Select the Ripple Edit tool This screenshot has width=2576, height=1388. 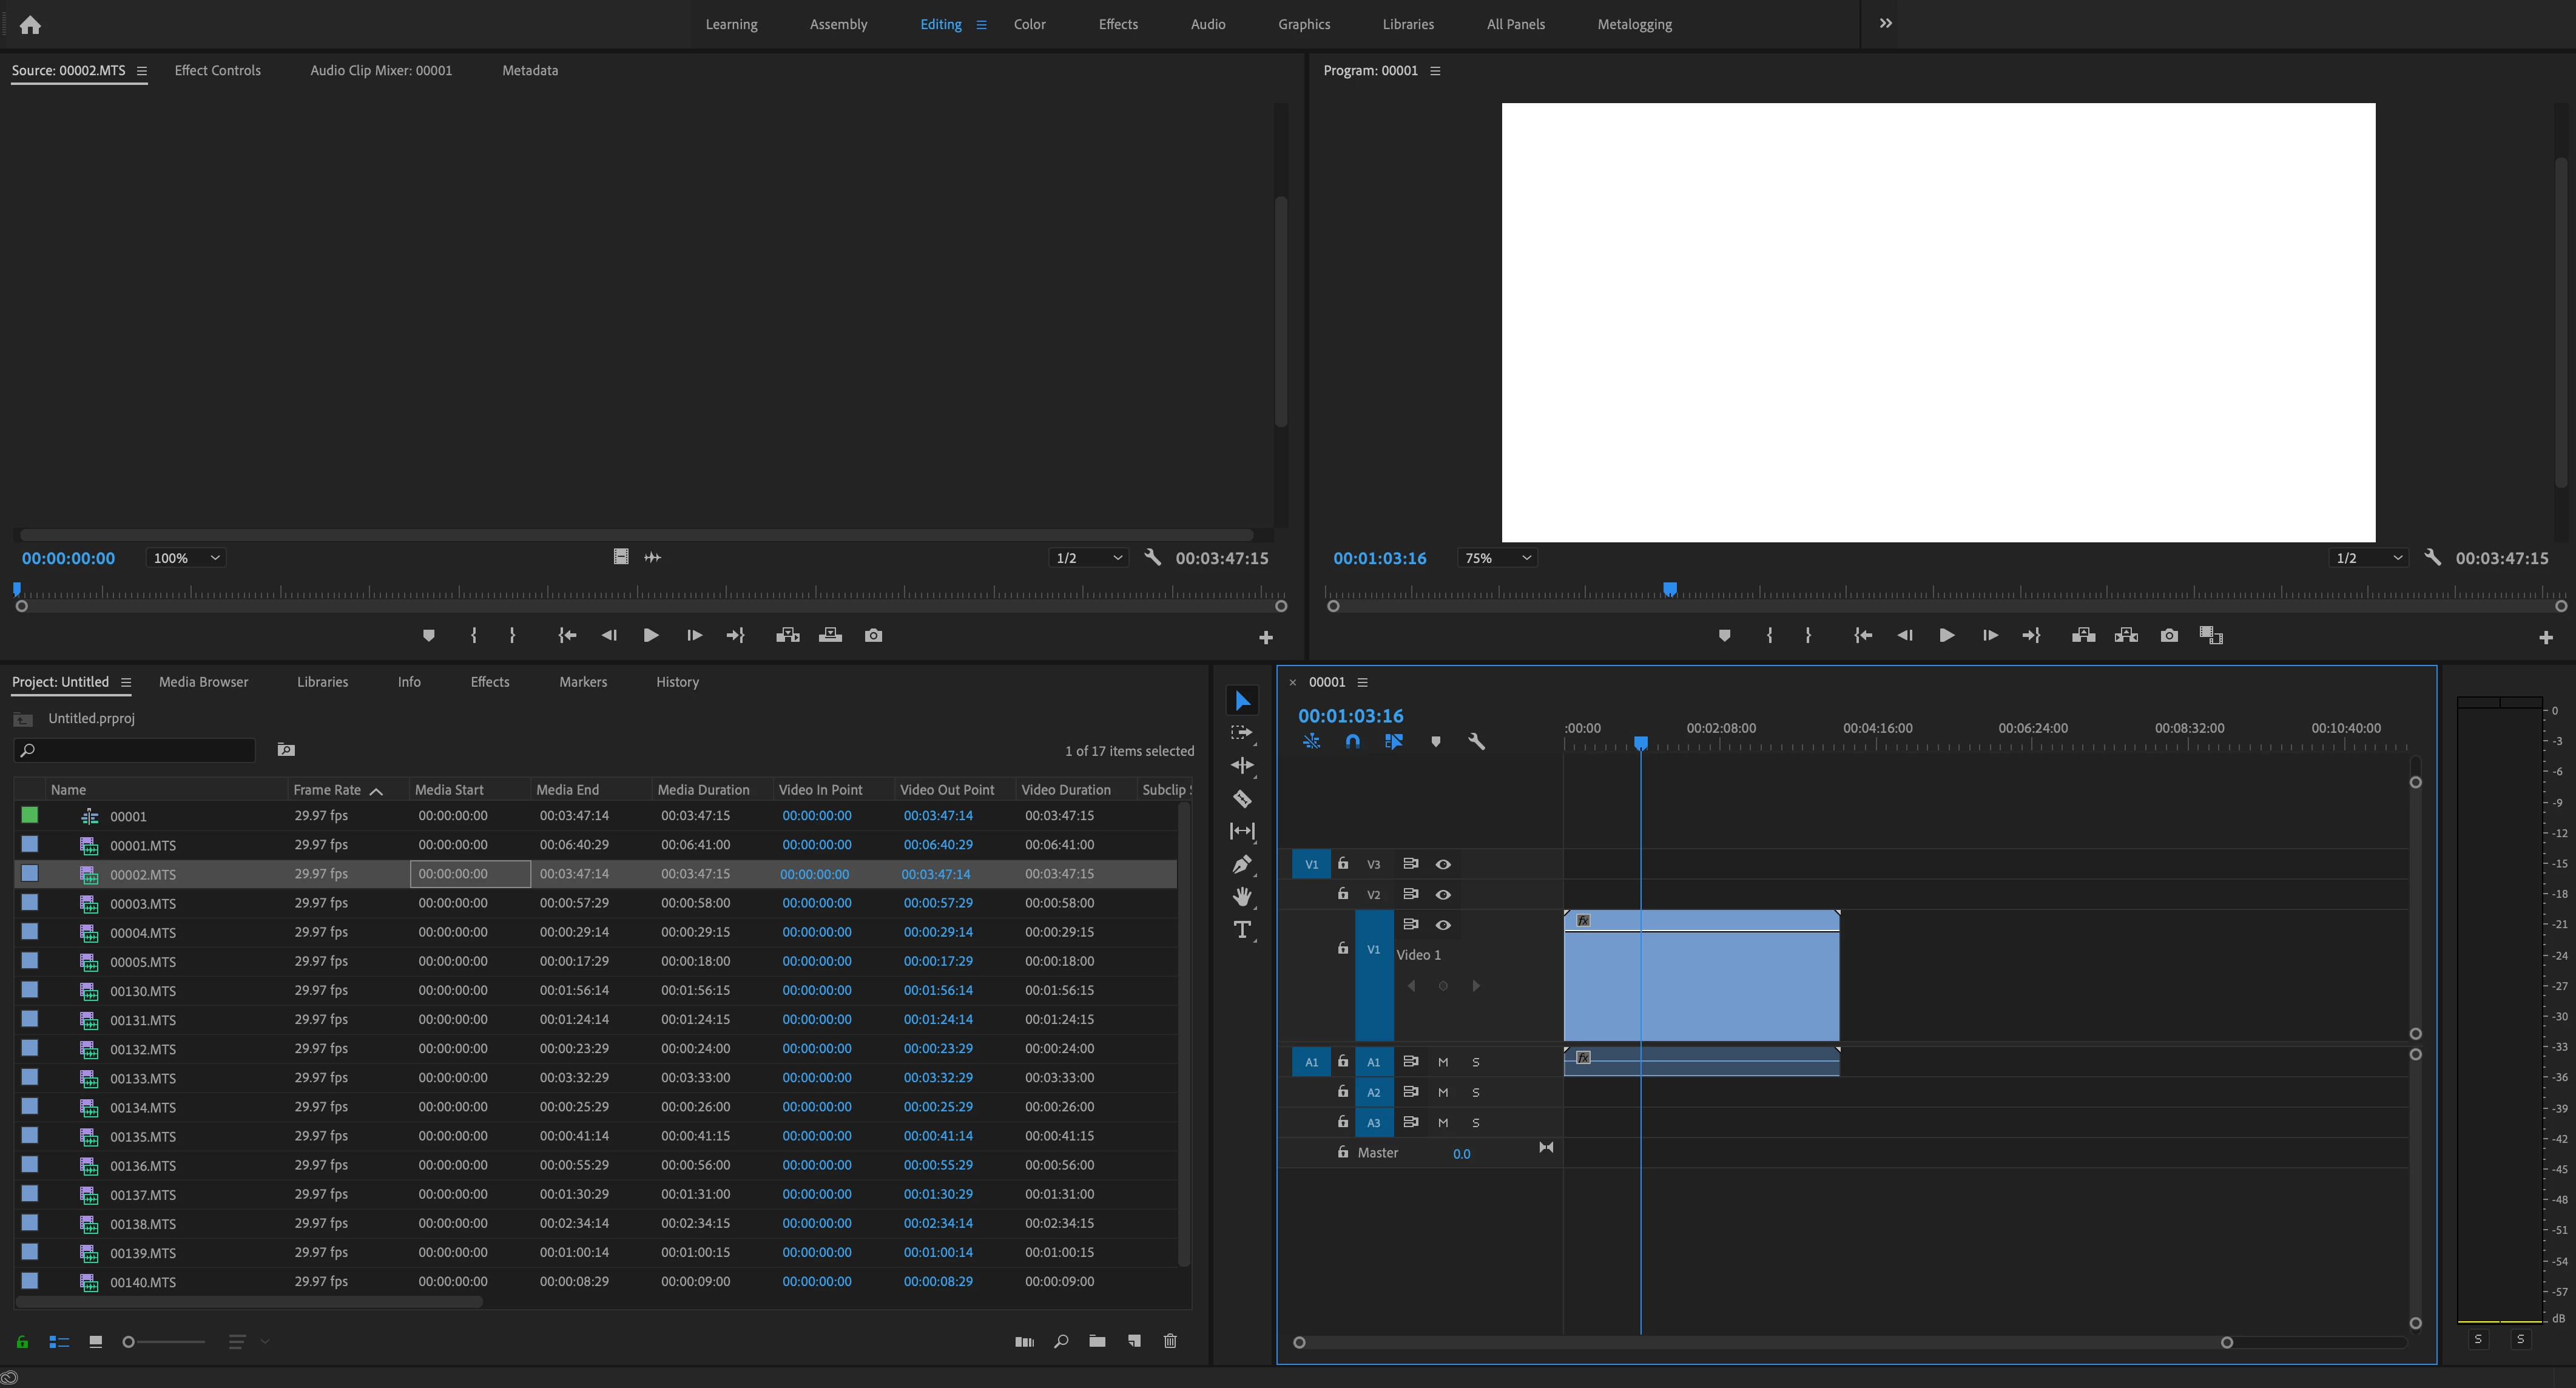1242,766
